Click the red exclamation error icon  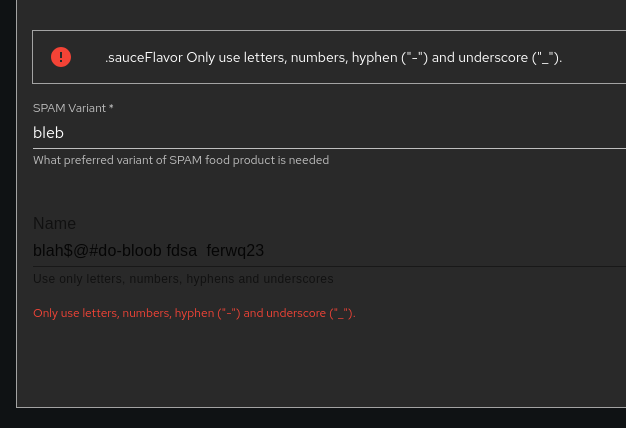click(61, 57)
